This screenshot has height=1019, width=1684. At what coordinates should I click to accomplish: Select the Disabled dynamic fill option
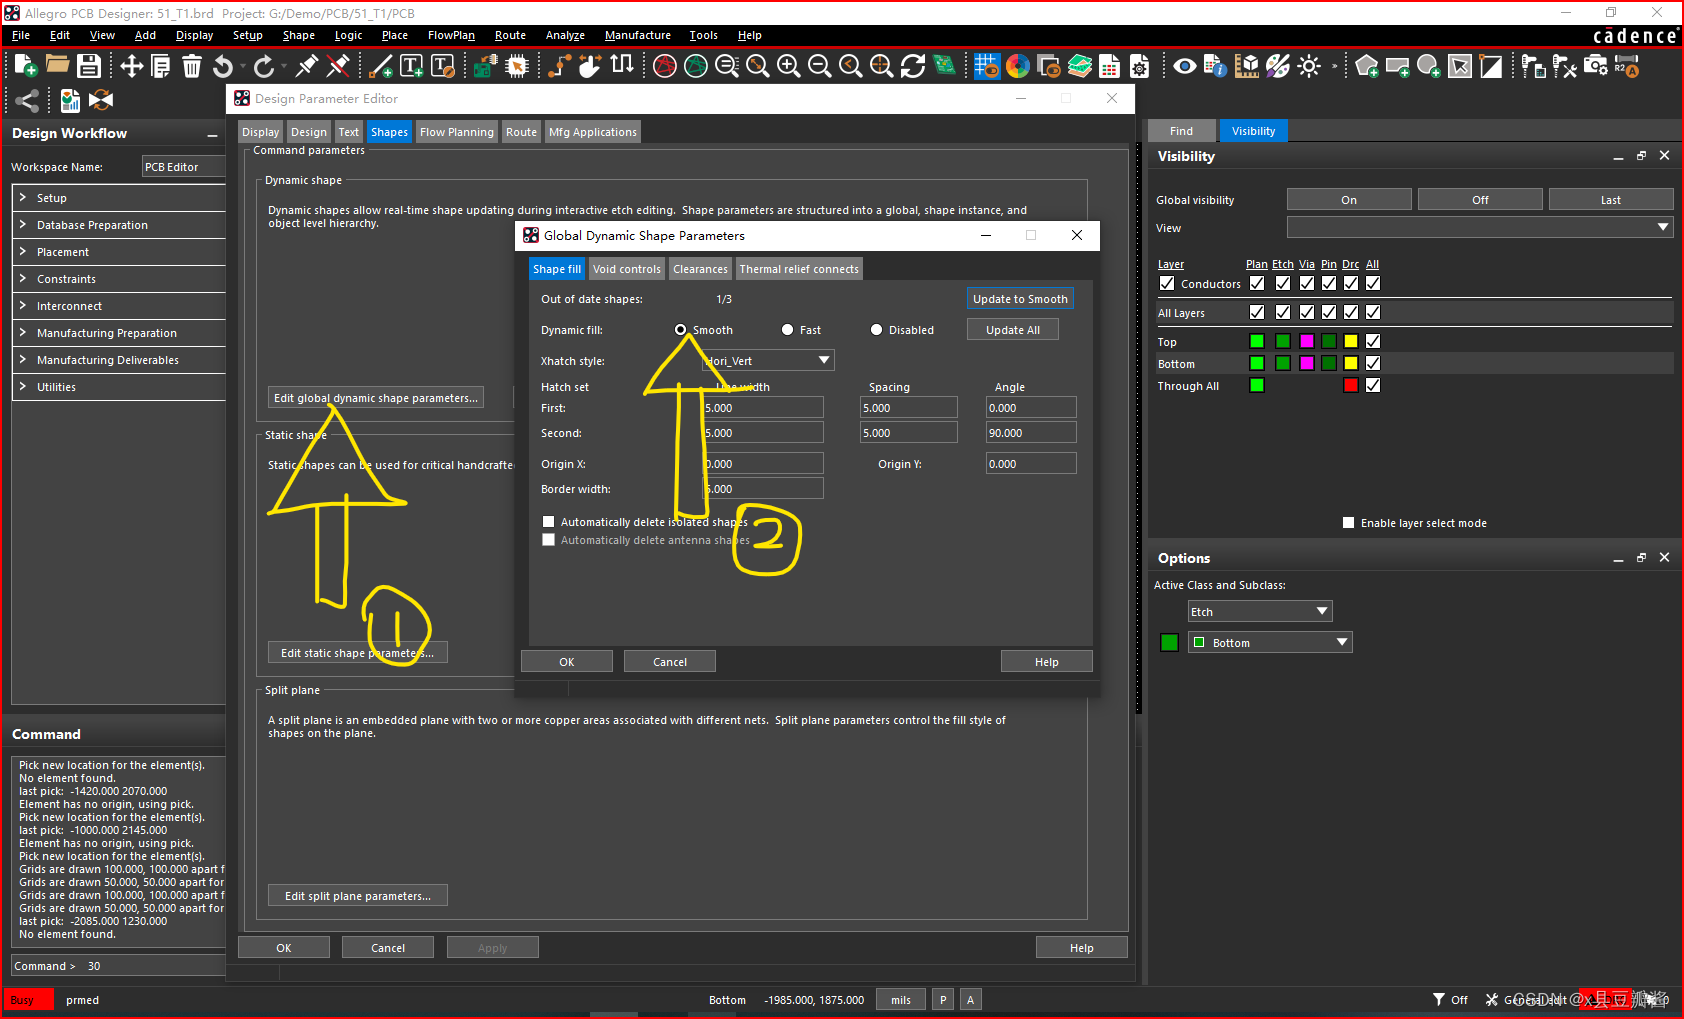click(x=876, y=330)
